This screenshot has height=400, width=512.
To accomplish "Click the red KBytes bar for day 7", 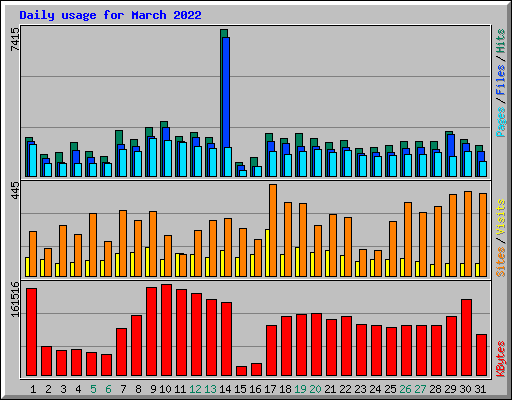I will pyautogui.click(x=121, y=352).
